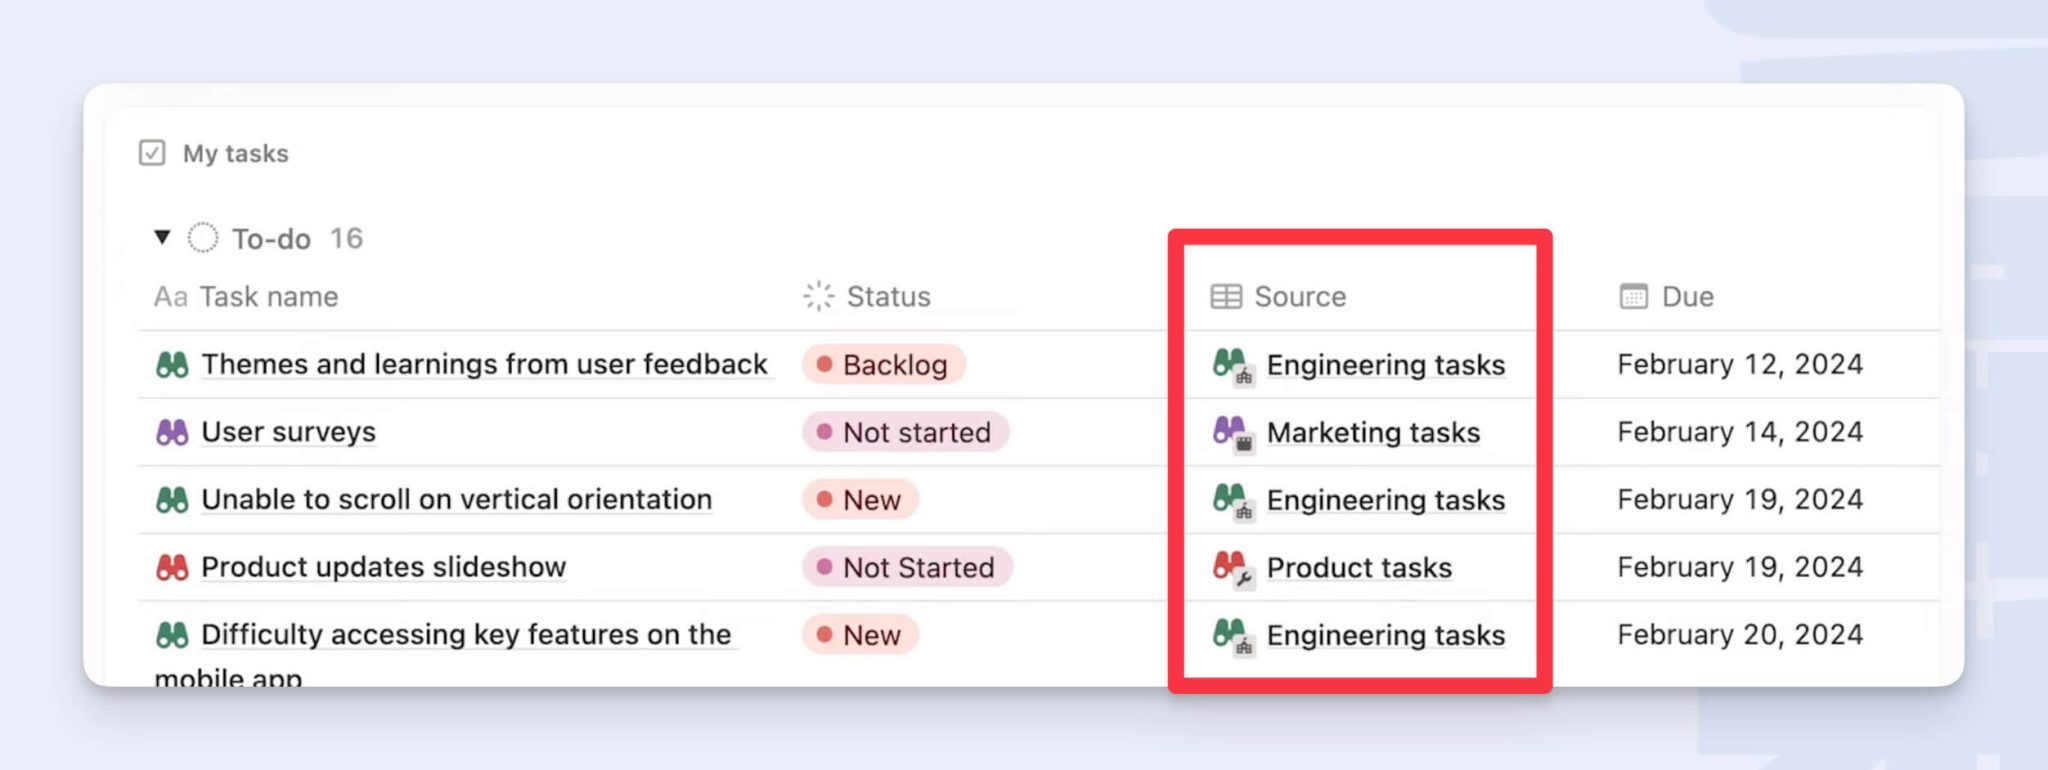Change the Not started status of User surveys
The image size is (2048, 770).
(905, 432)
